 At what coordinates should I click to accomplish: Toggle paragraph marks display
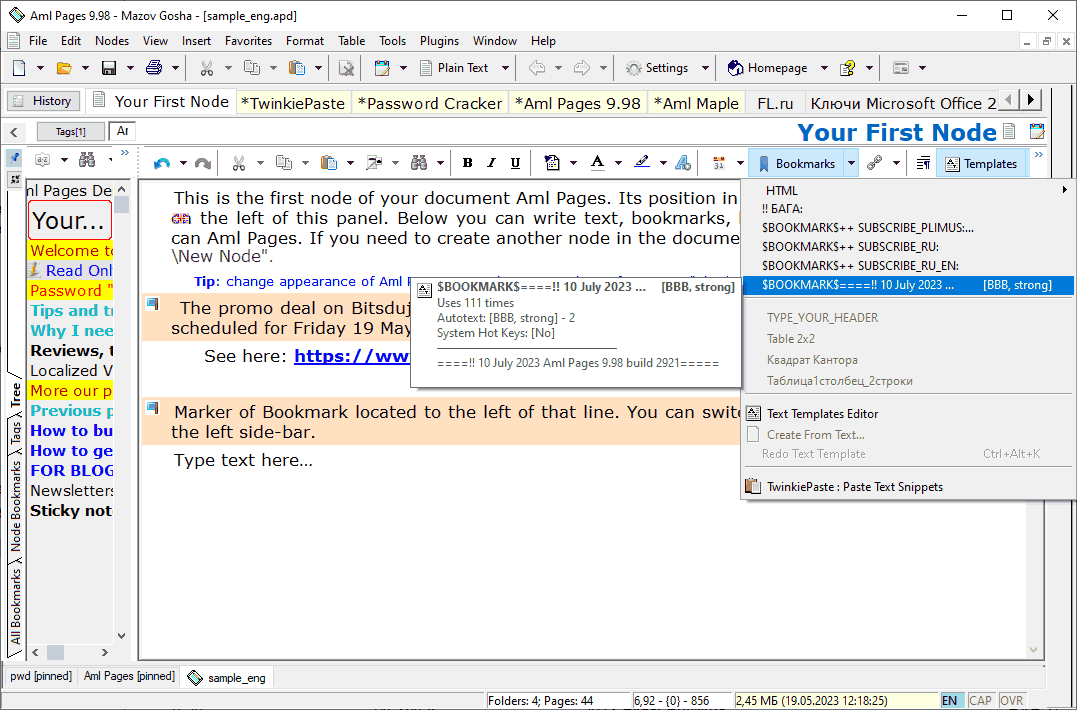[924, 163]
